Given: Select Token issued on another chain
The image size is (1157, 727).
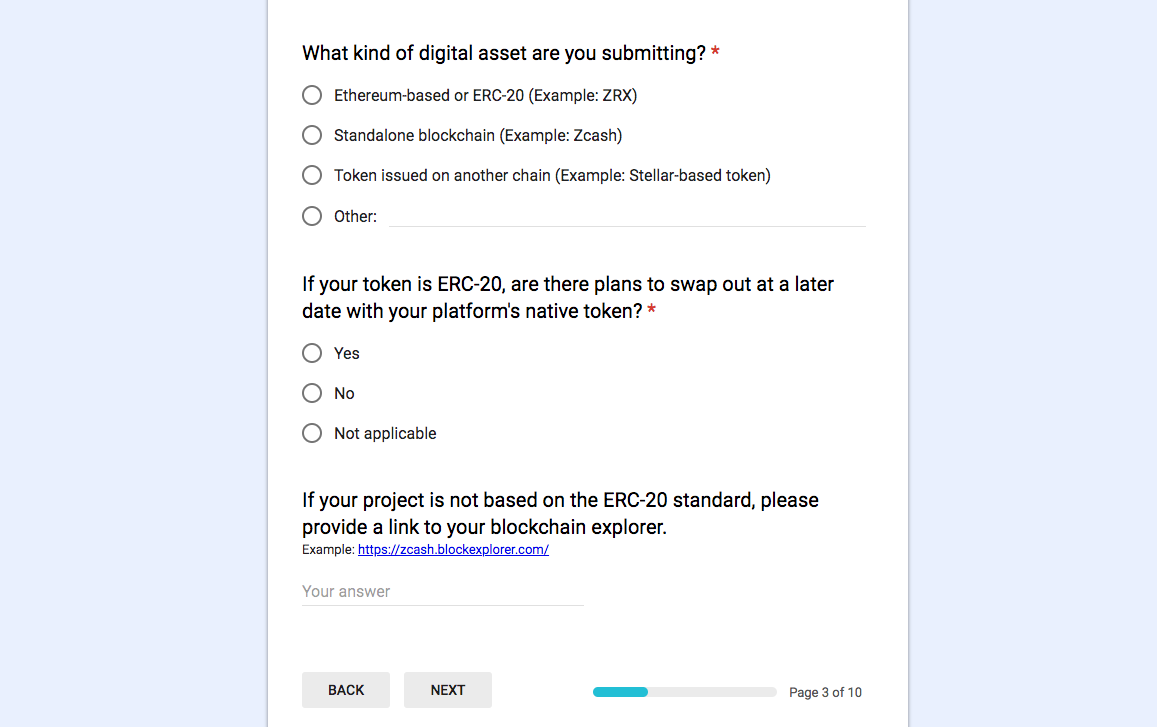Looking at the screenshot, I should (312, 175).
